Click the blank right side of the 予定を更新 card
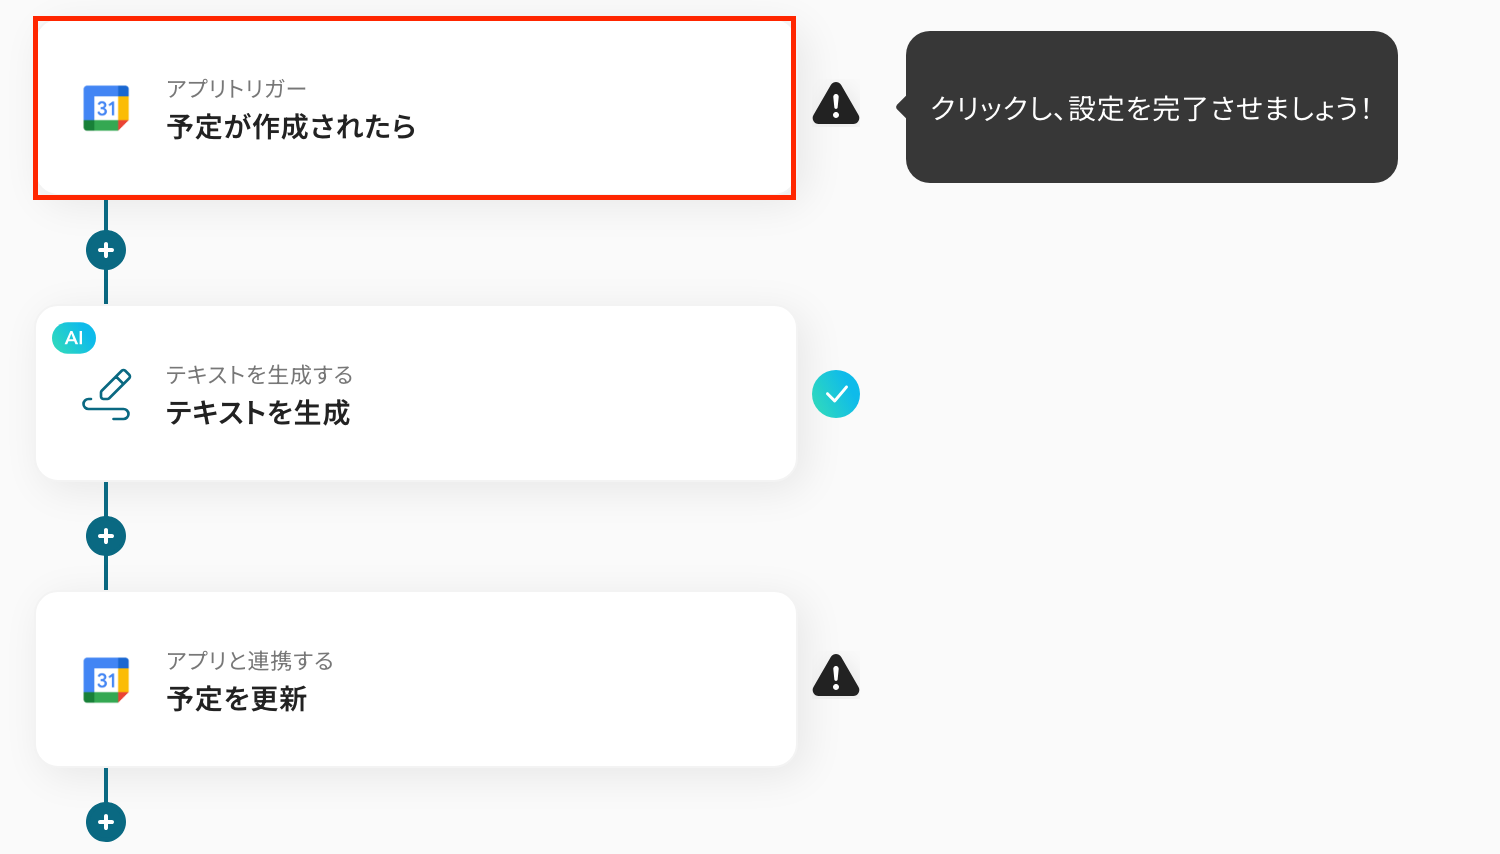The image size is (1500, 854). tap(620, 680)
